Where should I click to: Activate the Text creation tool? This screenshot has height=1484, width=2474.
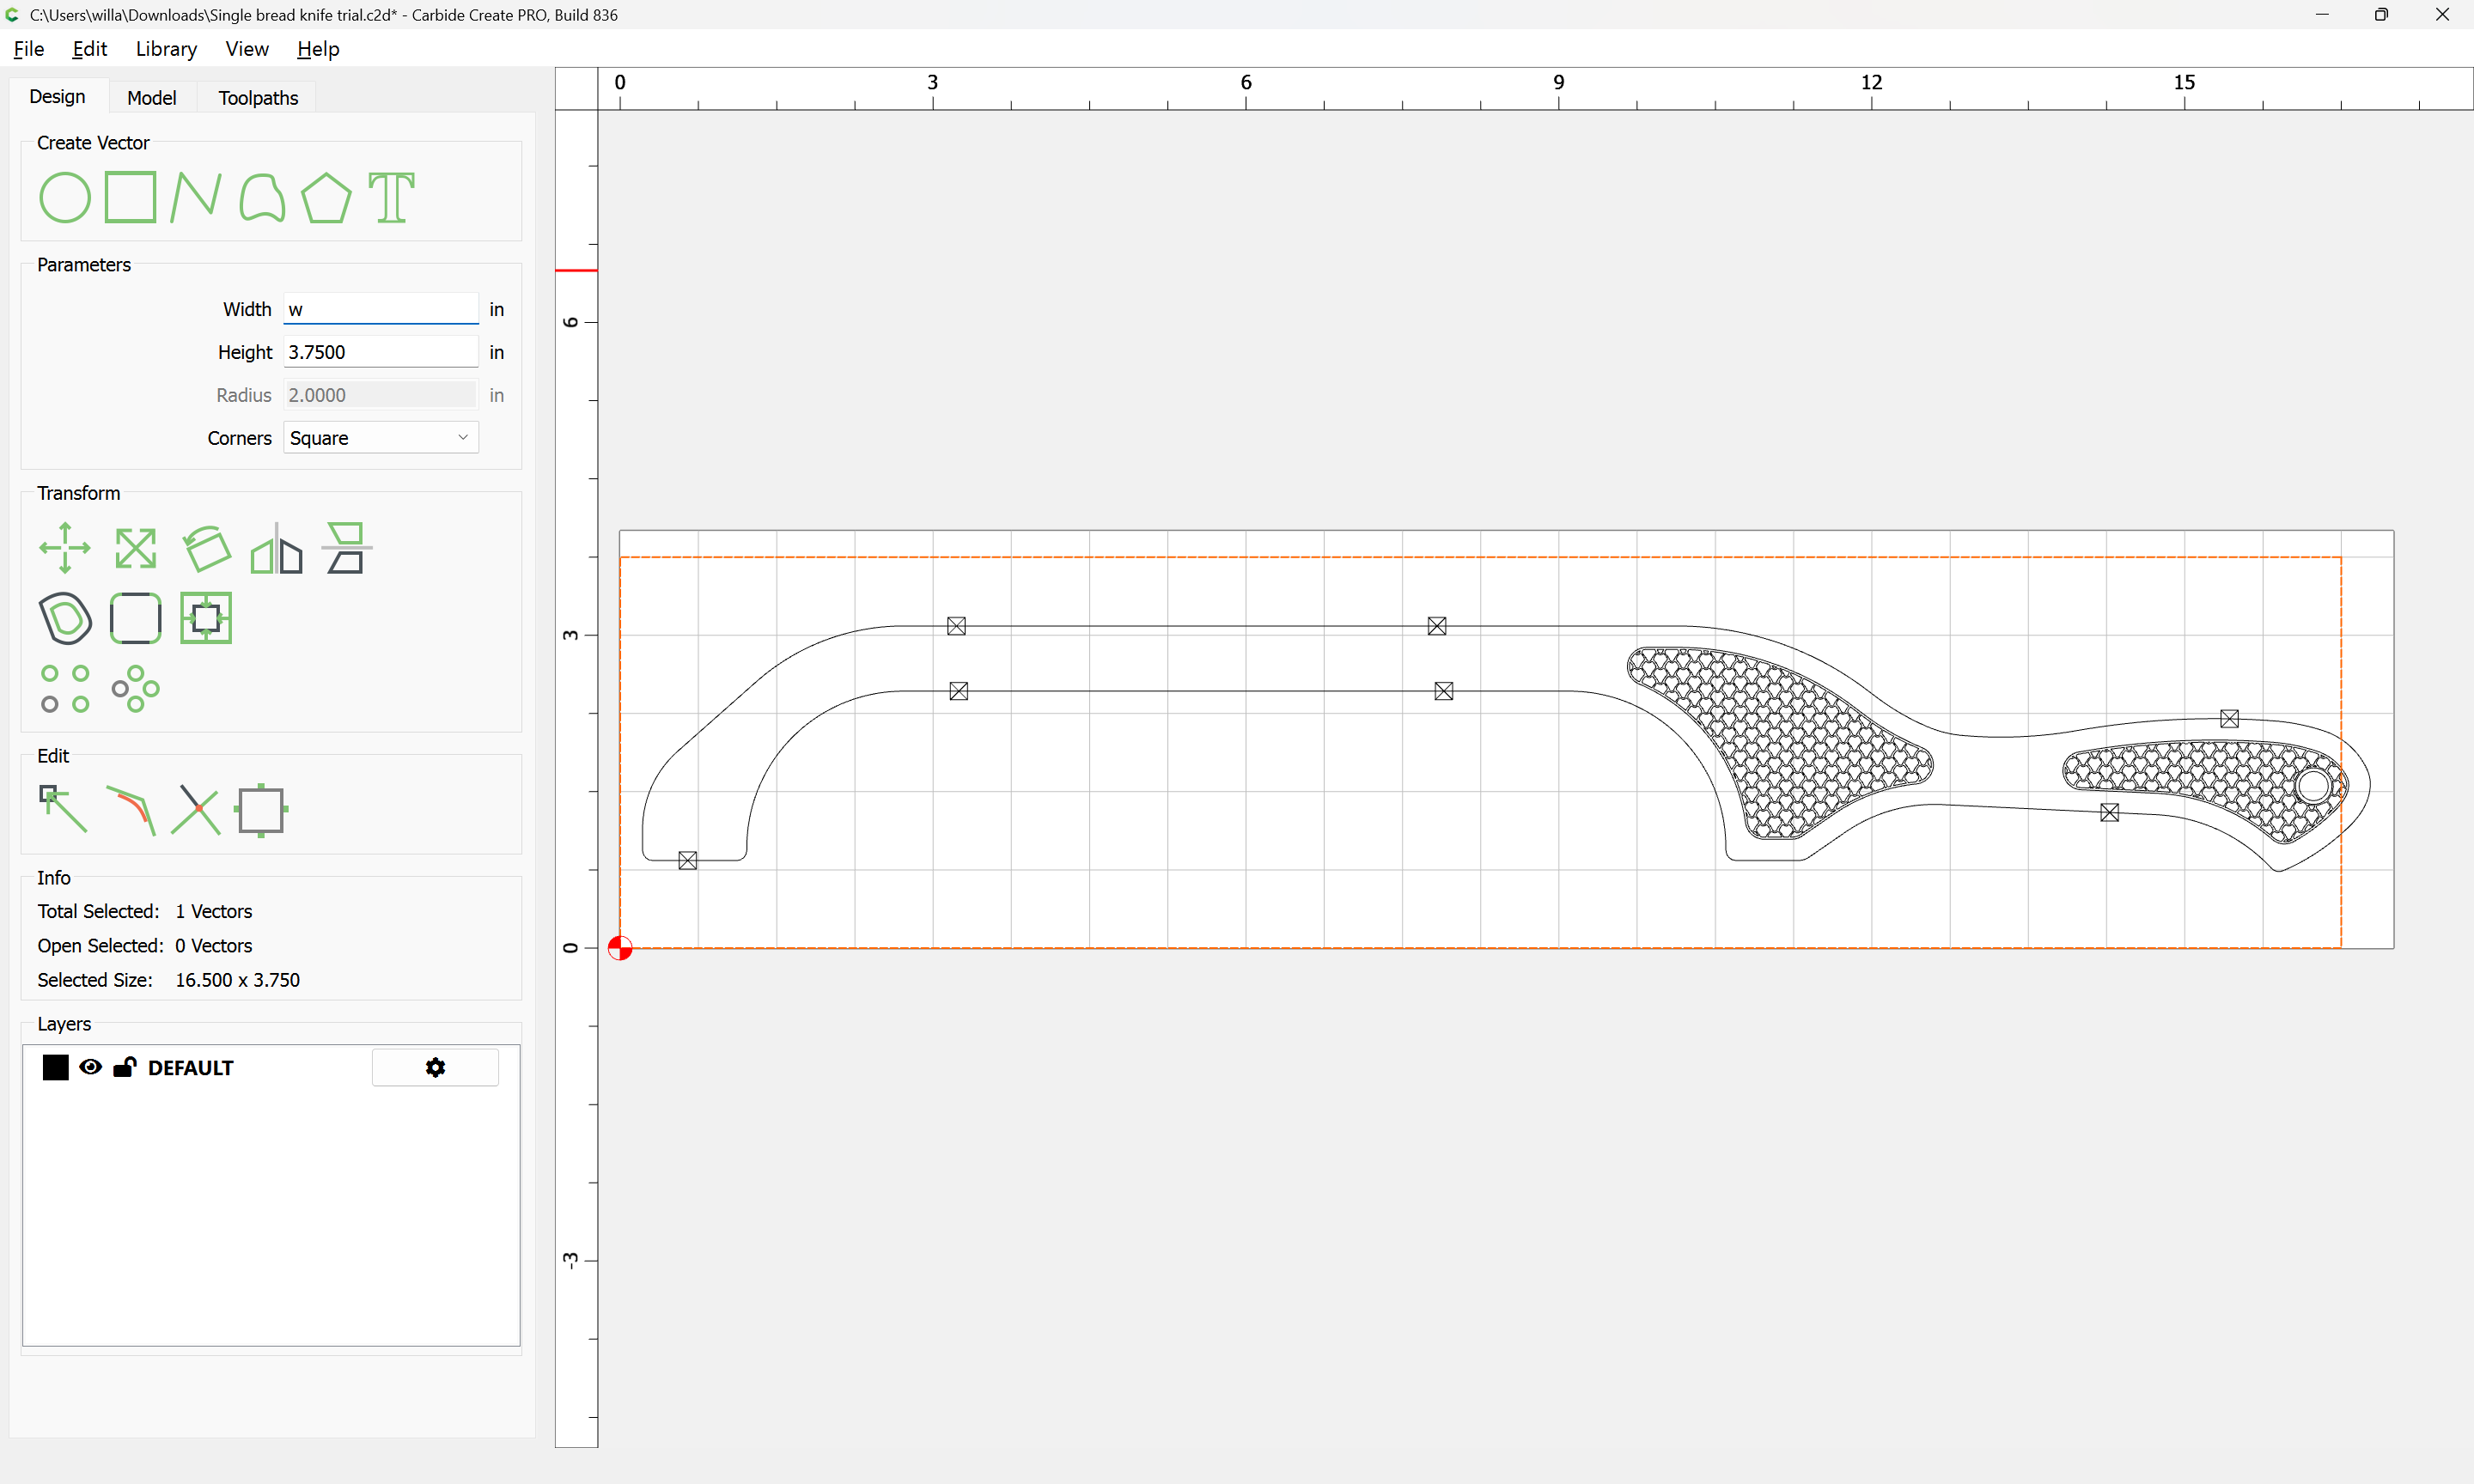pos(391,197)
